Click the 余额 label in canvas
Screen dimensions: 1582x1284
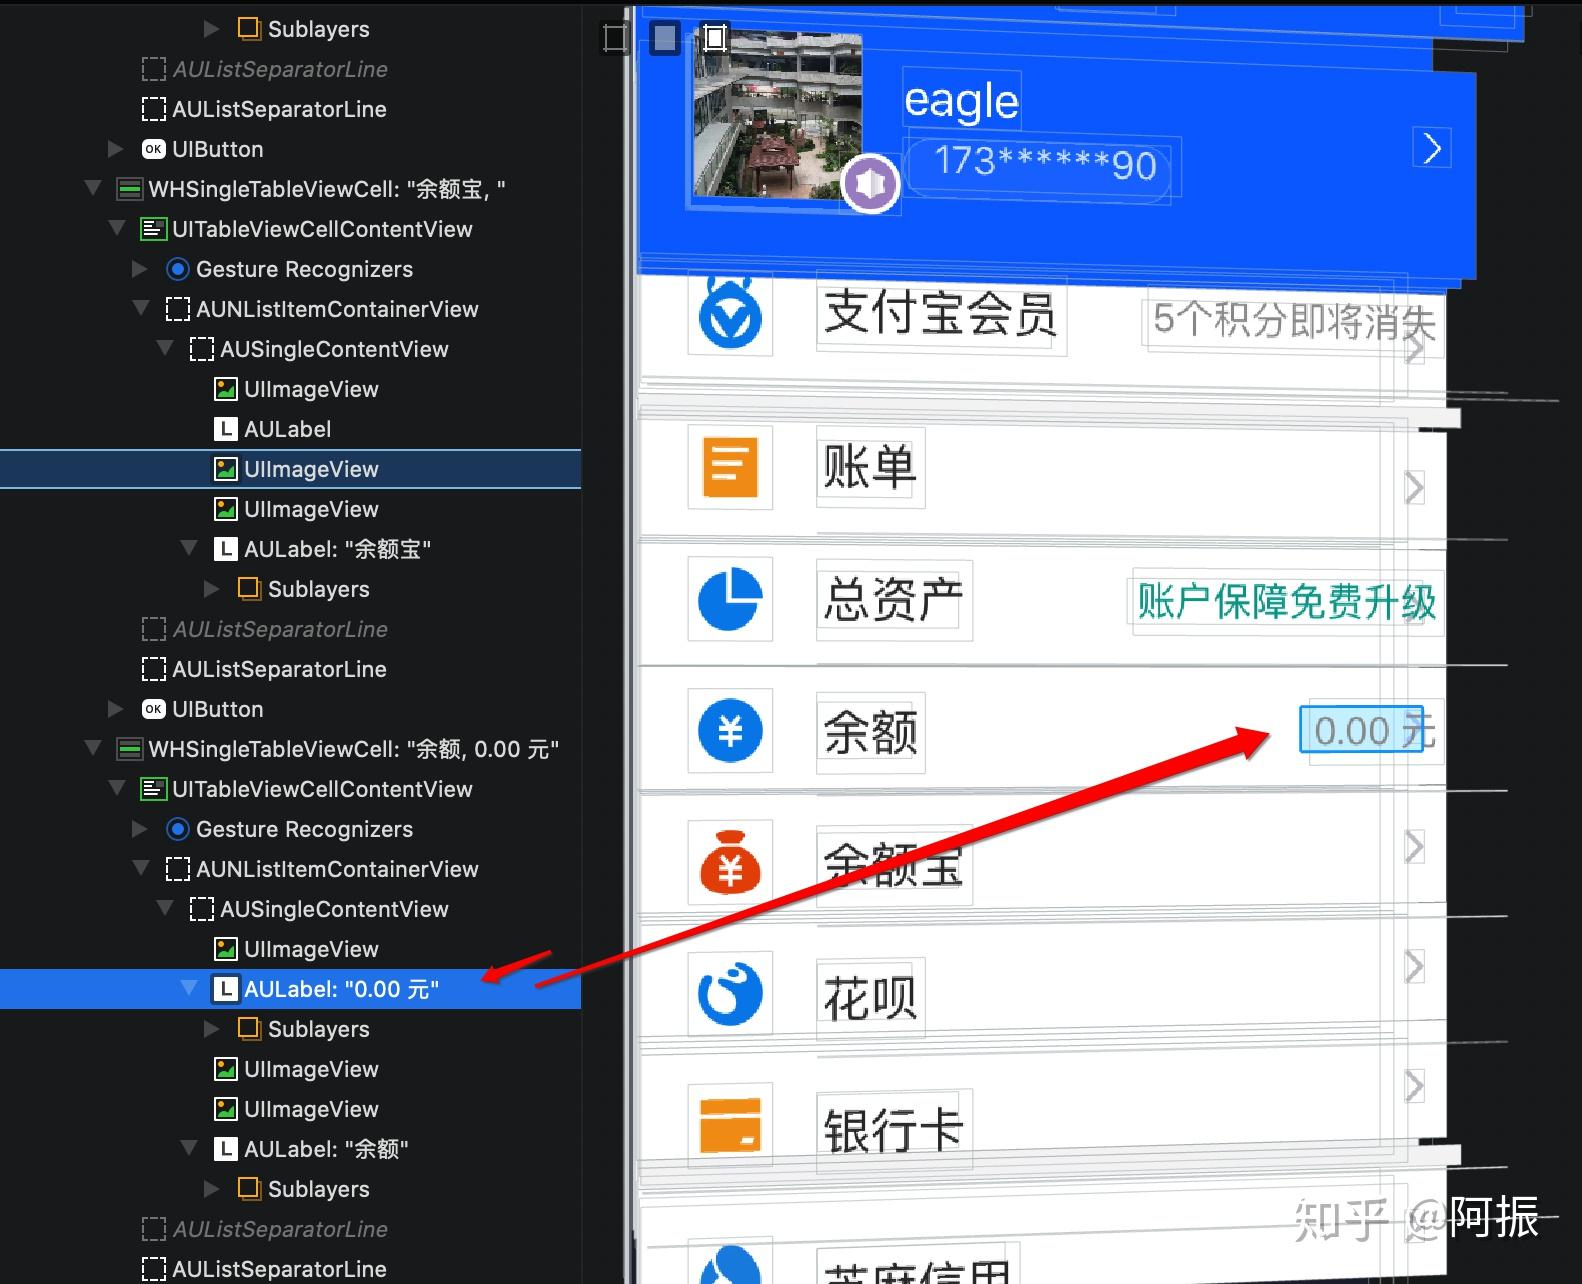click(x=870, y=732)
